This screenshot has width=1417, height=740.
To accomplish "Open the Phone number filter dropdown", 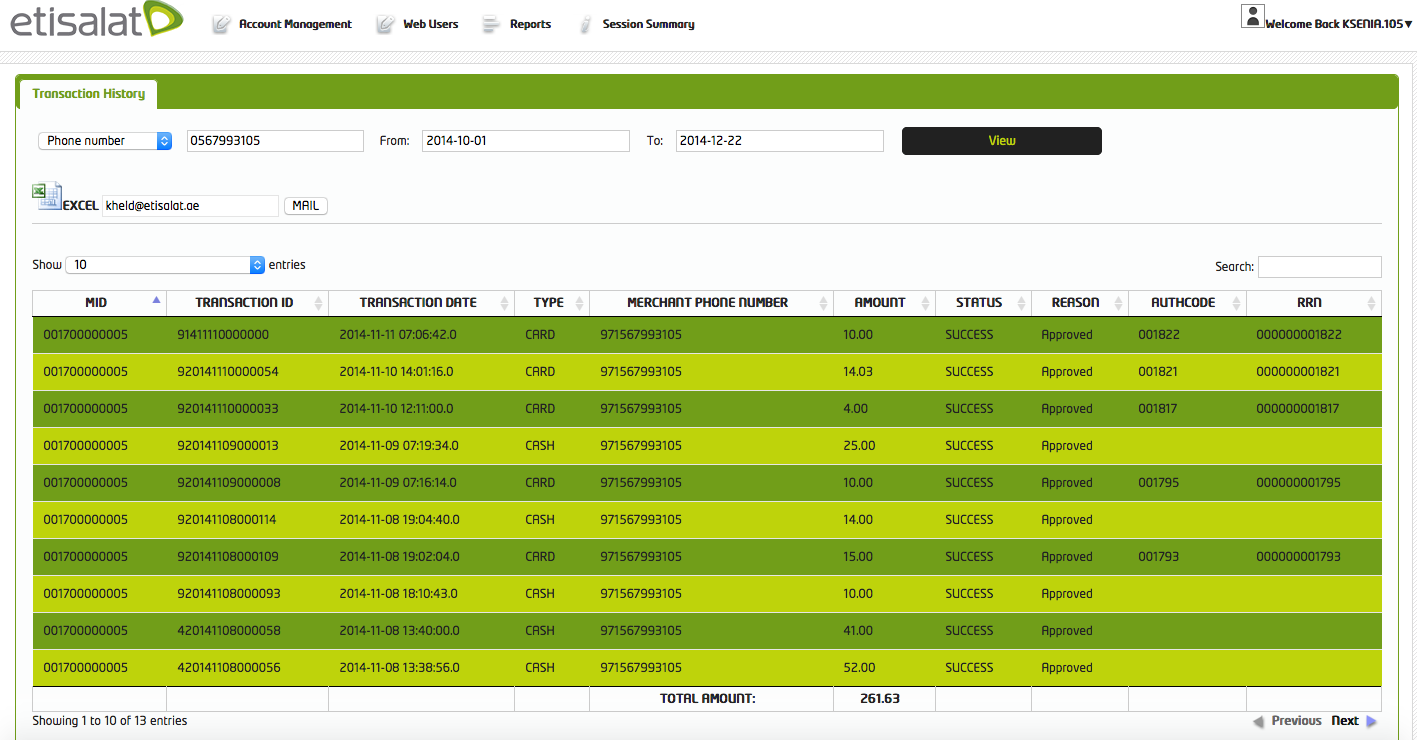I will (105, 141).
